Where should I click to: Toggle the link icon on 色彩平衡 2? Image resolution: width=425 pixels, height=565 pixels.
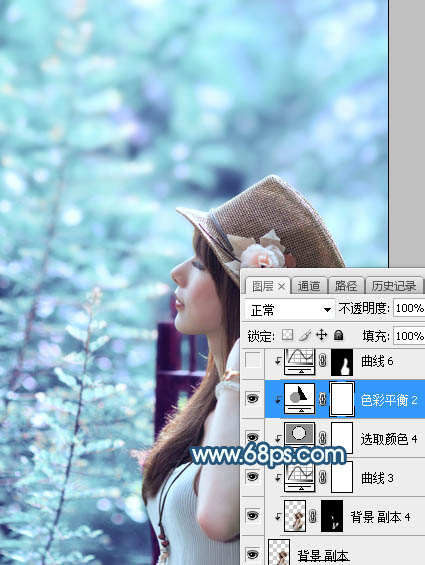(323, 399)
